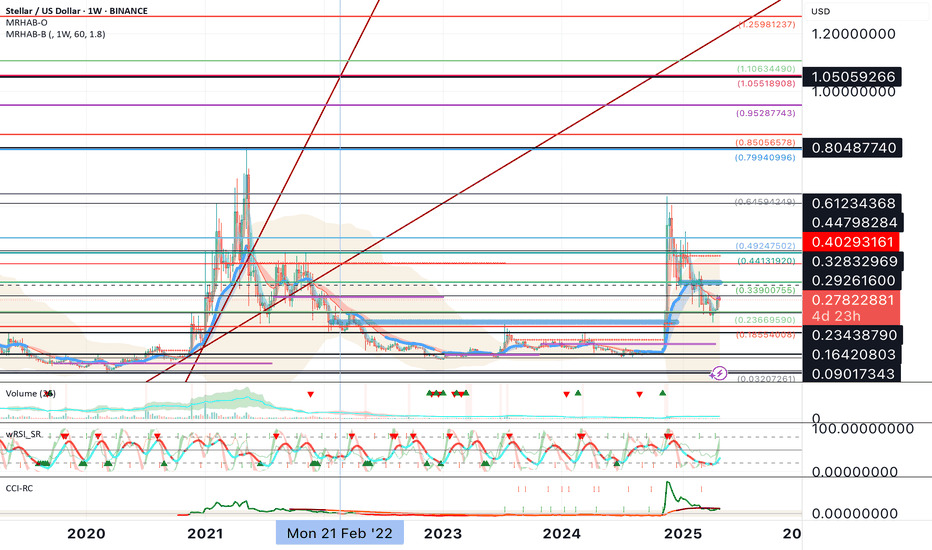
Task: Click the (0.23669590) level label
Action: pos(765,320)
